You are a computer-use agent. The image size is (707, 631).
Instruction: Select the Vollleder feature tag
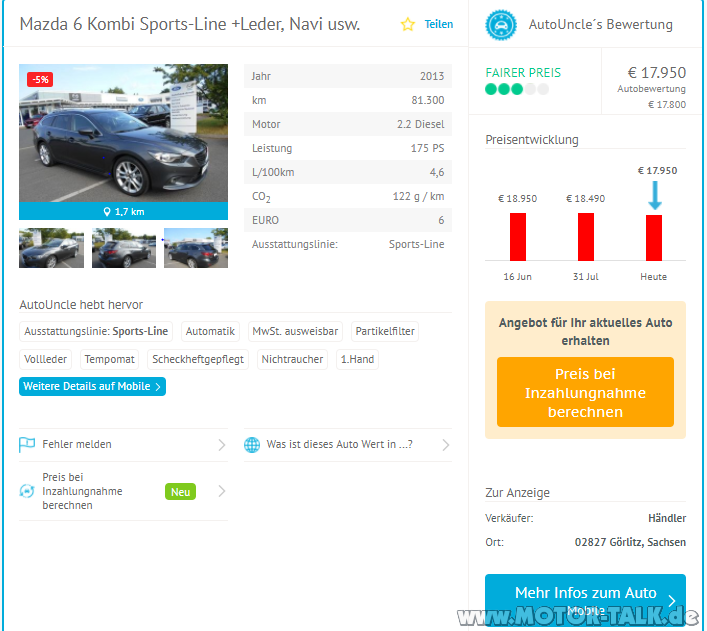pos(46,359)
